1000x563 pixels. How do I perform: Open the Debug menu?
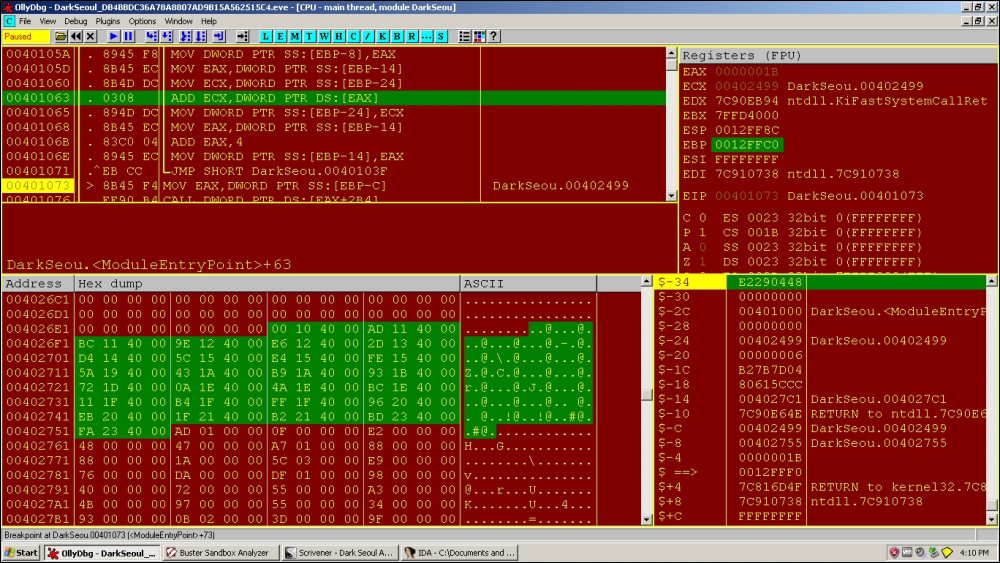(x=75, y=21)
